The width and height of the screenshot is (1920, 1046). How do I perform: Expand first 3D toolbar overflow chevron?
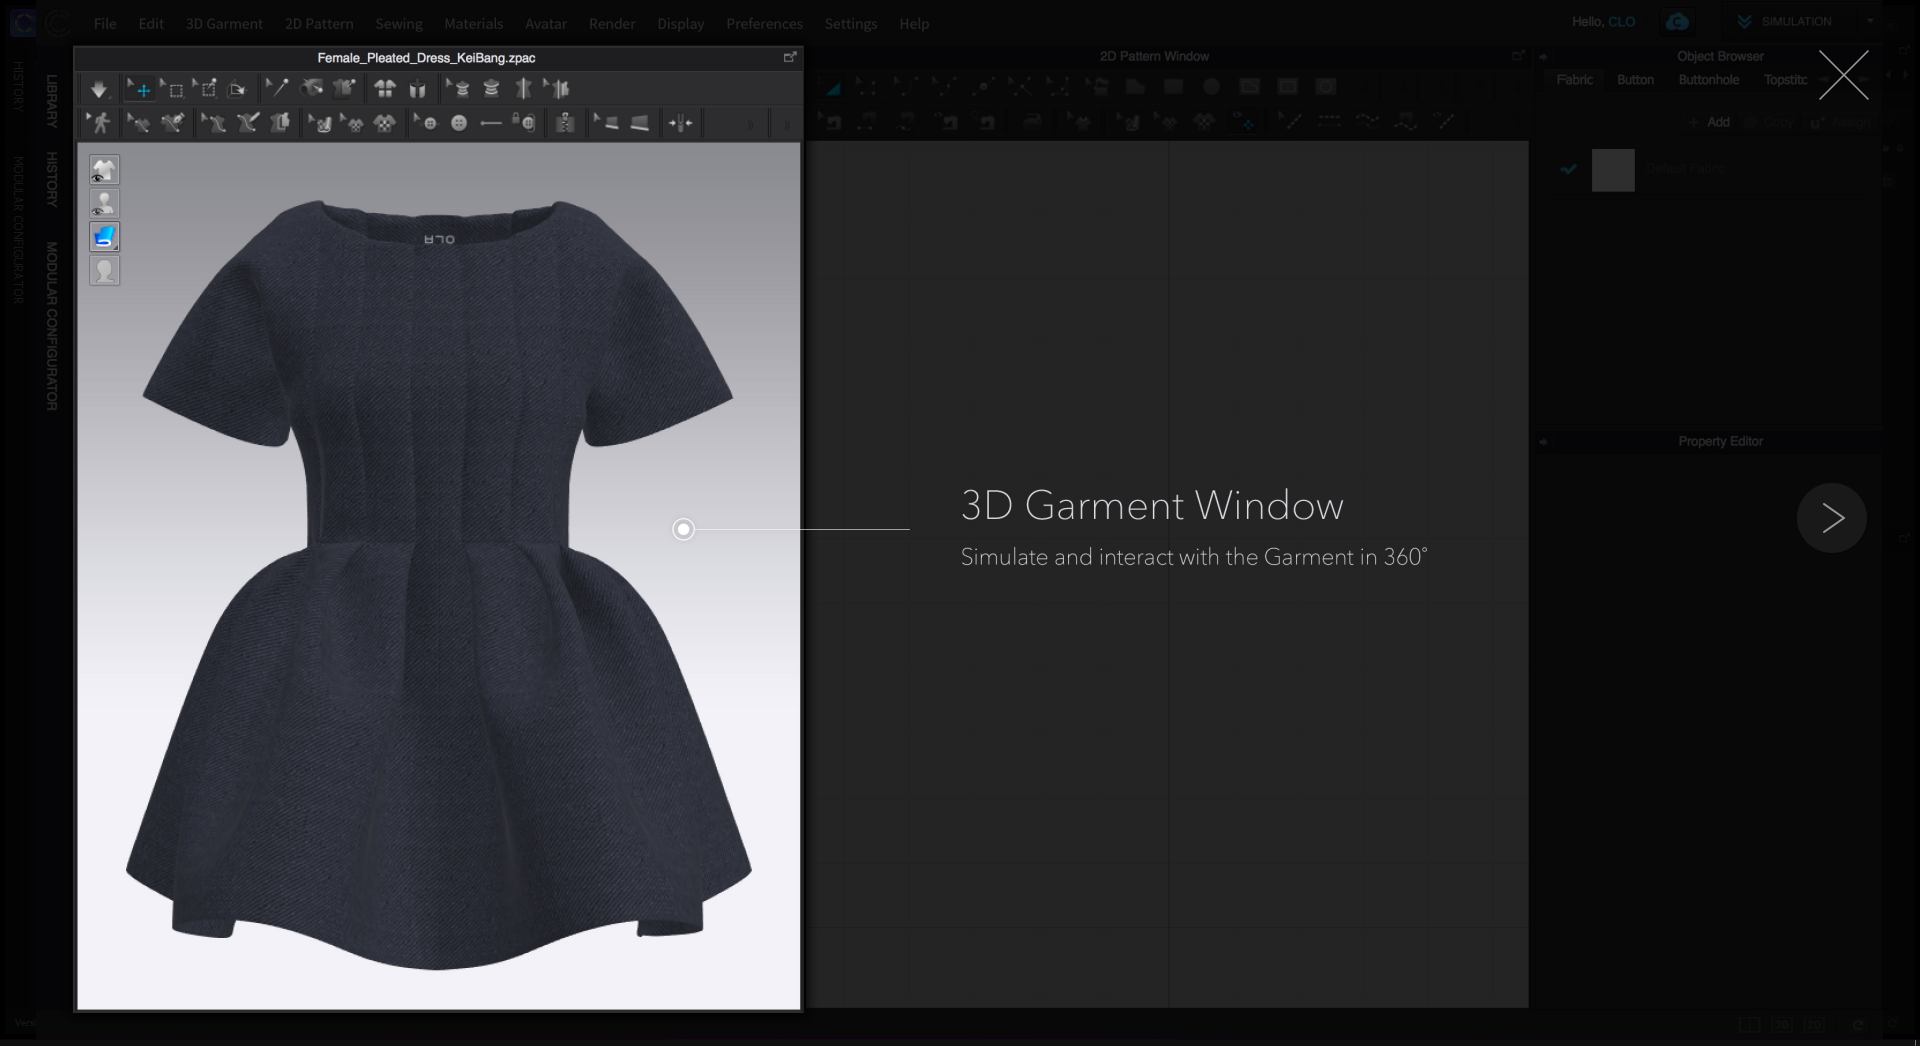[750, 124]
